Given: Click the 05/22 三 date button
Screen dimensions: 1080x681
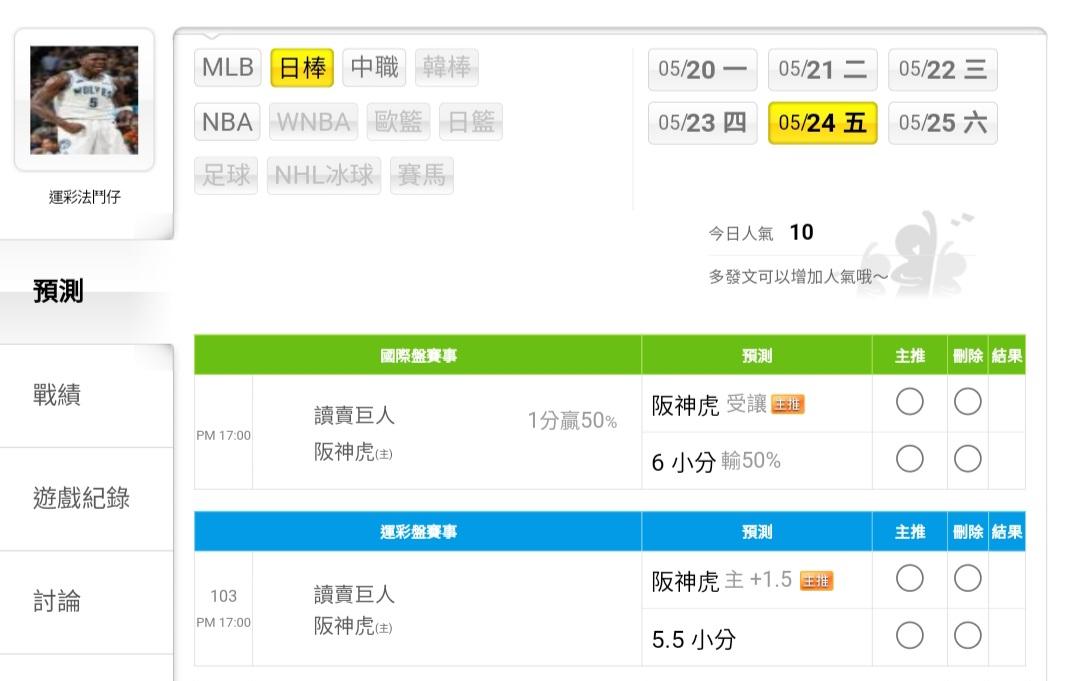Looking at the screenshot, I should click(x=942, y=69).
